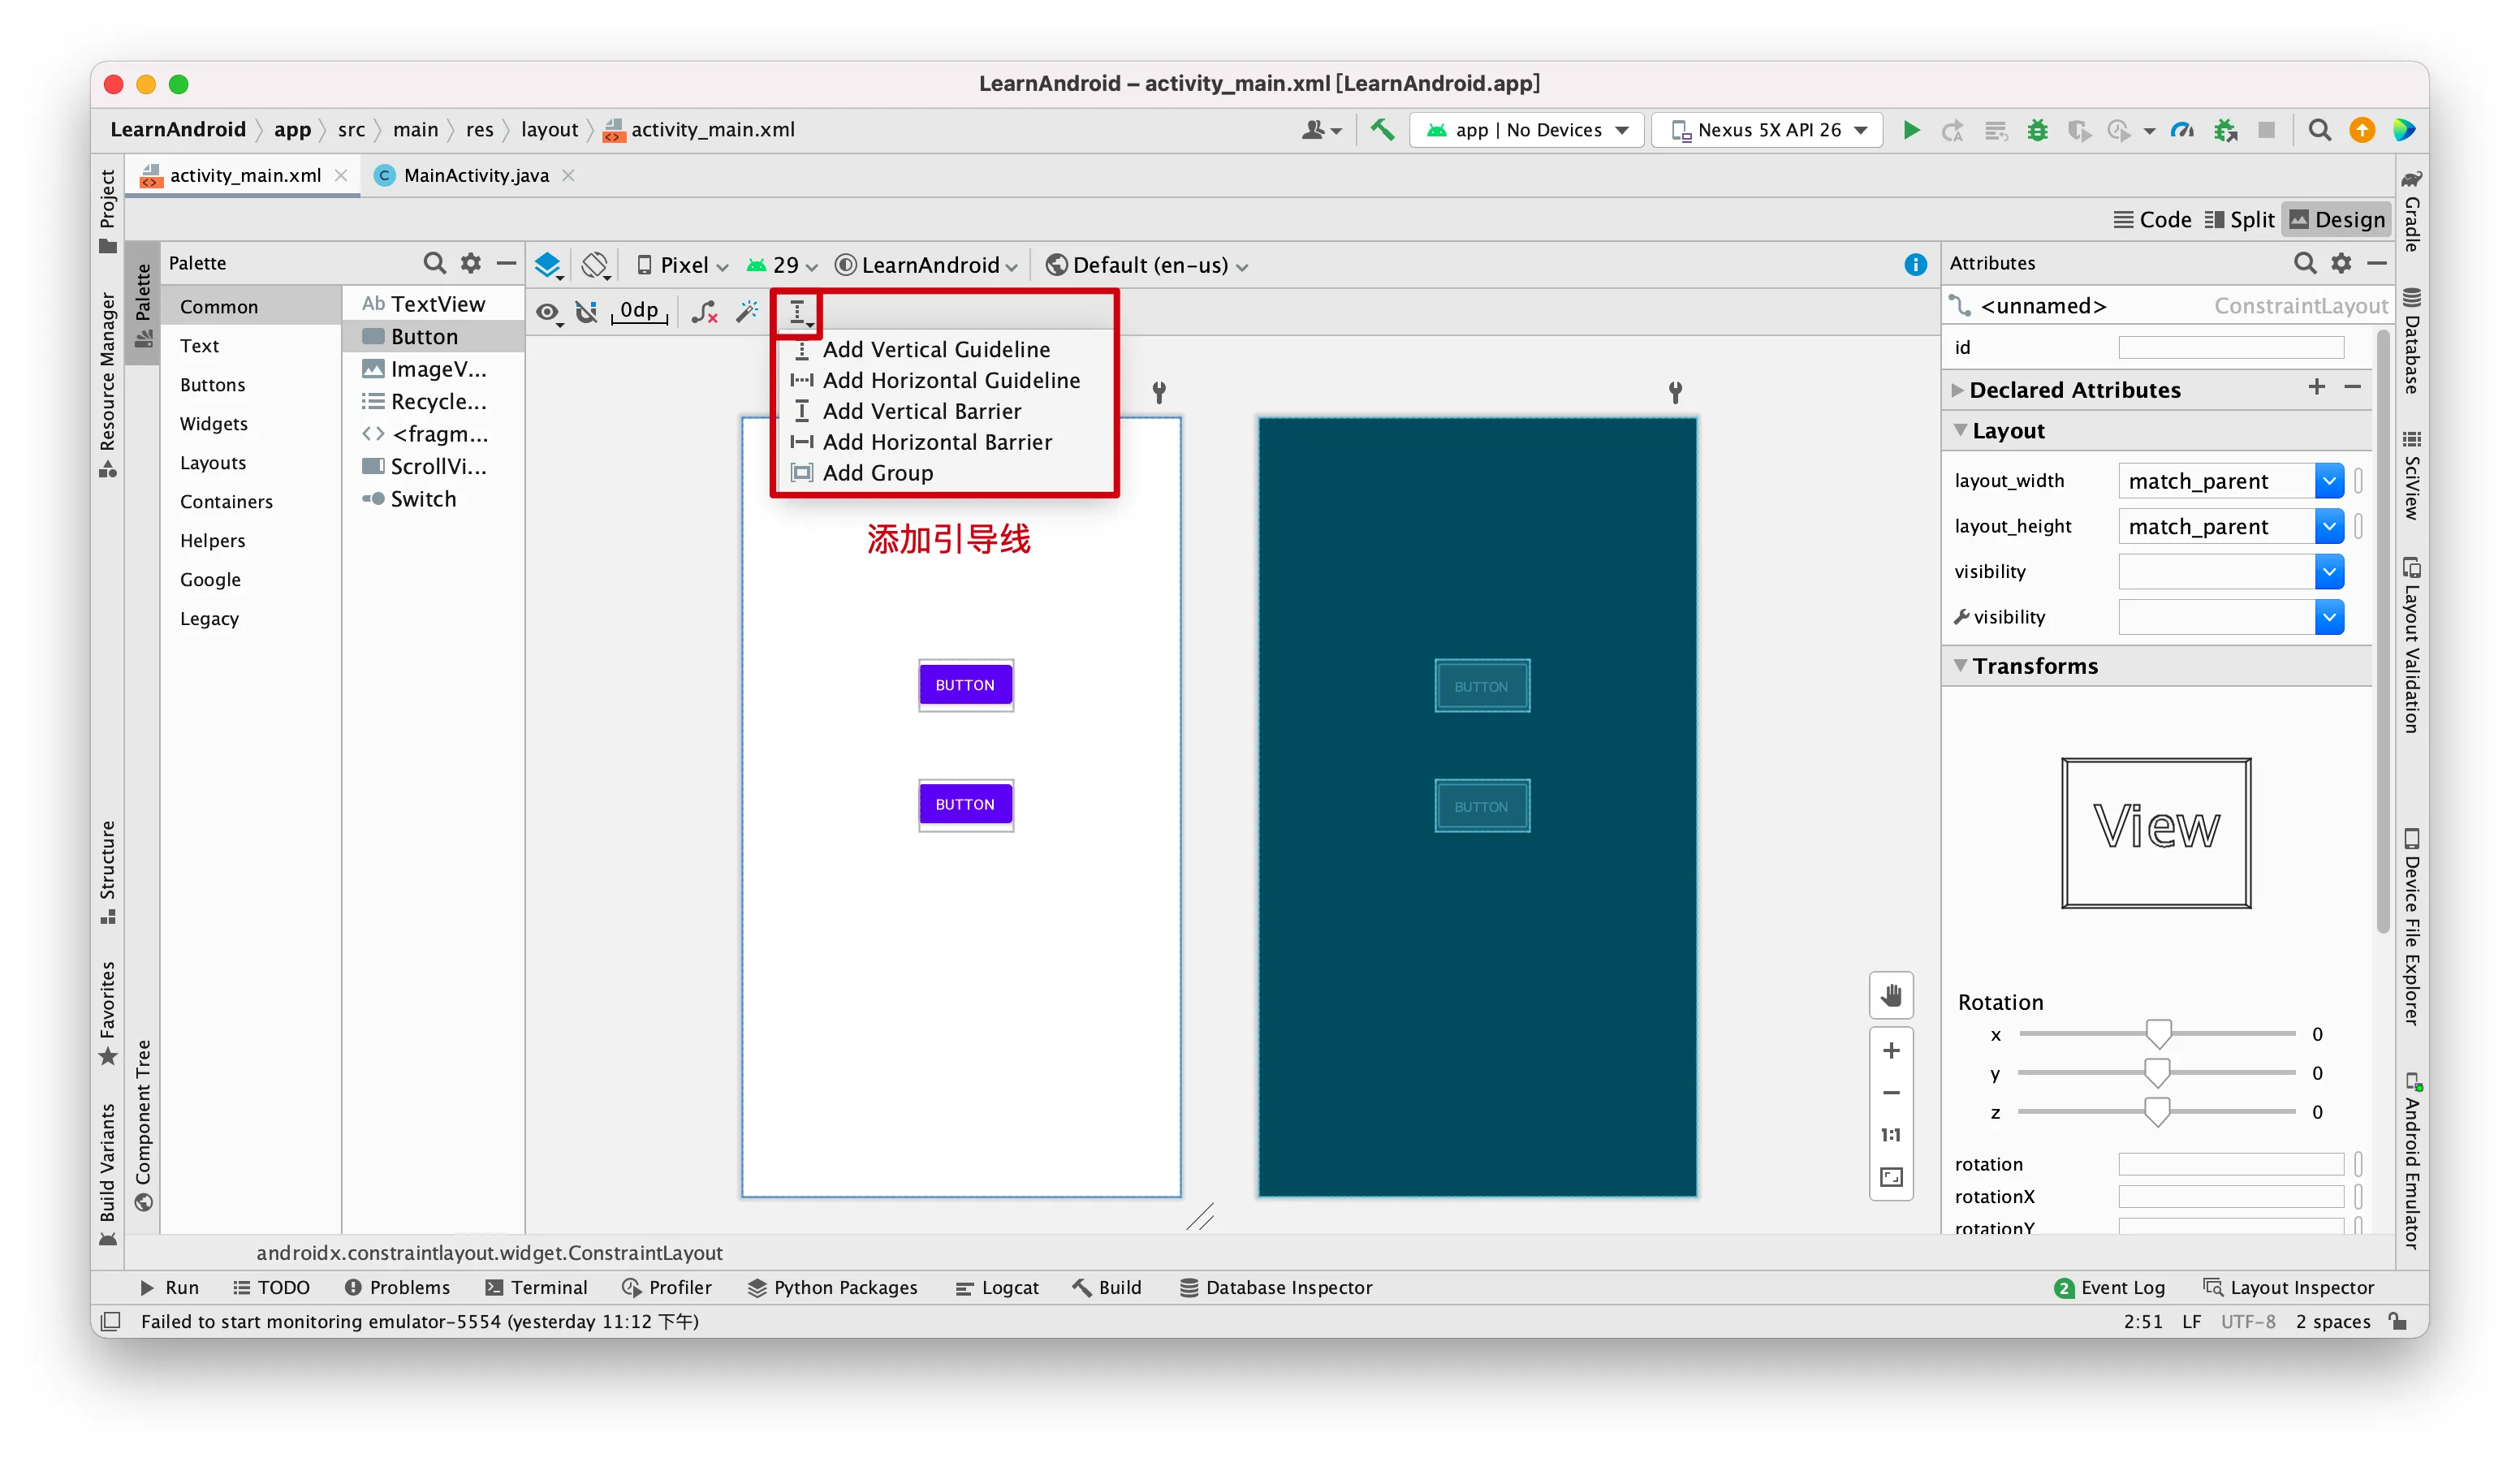The width and height of the screenshot is (2520, 1458).
Task: Click the Clear All Constraints icon
Action: pyautogui.click(x=704, y=312)
